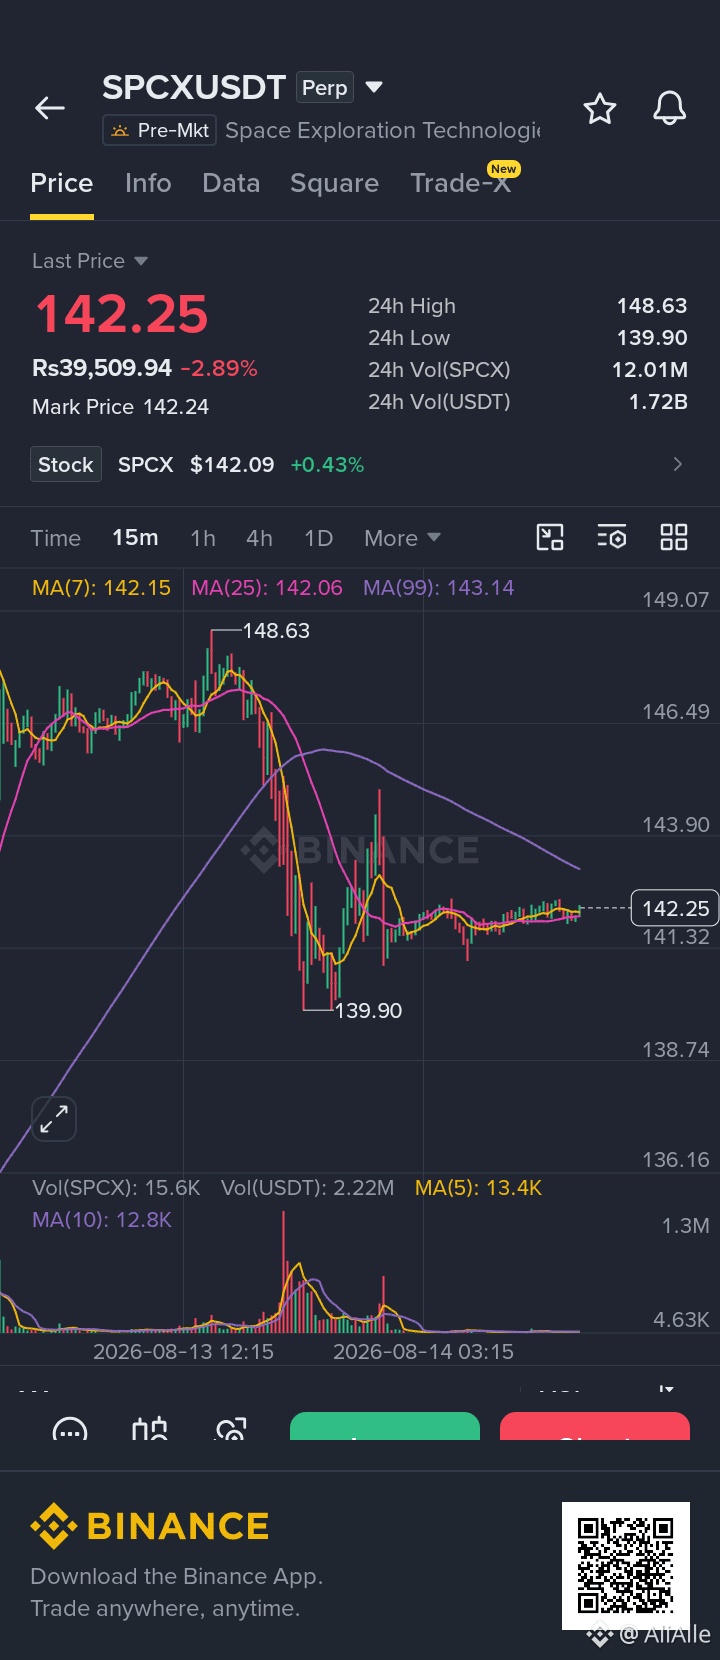The width and height of the screenshot is (720, 1660).
Task: Select the Time chart interval
Action: (x=56, y=538)
